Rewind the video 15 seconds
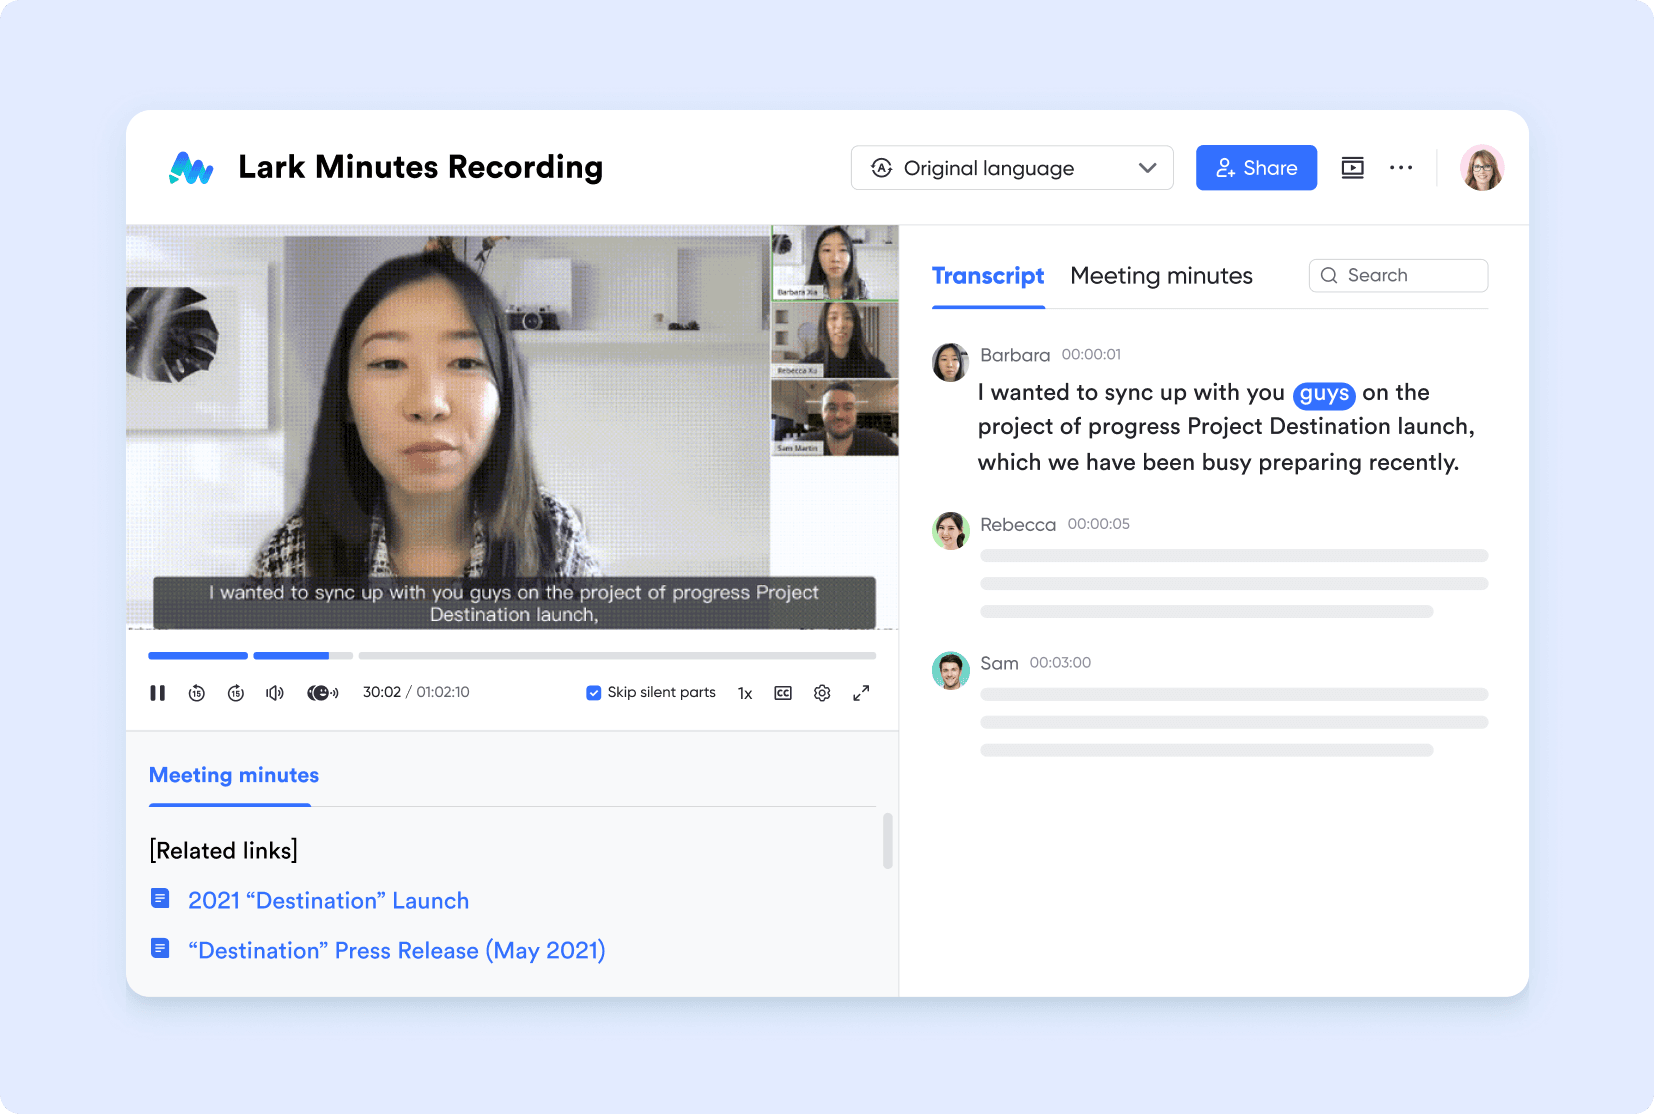Viewport: 1654px width, 1116px height. coord(197,693)
